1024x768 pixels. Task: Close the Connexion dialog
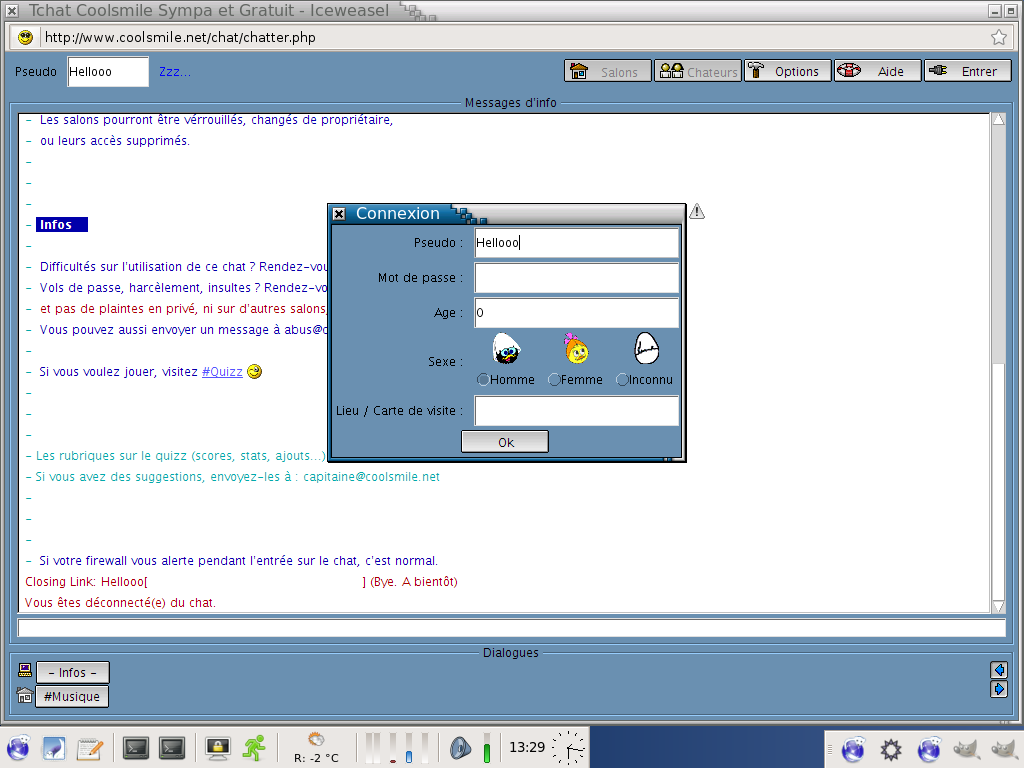339,214
